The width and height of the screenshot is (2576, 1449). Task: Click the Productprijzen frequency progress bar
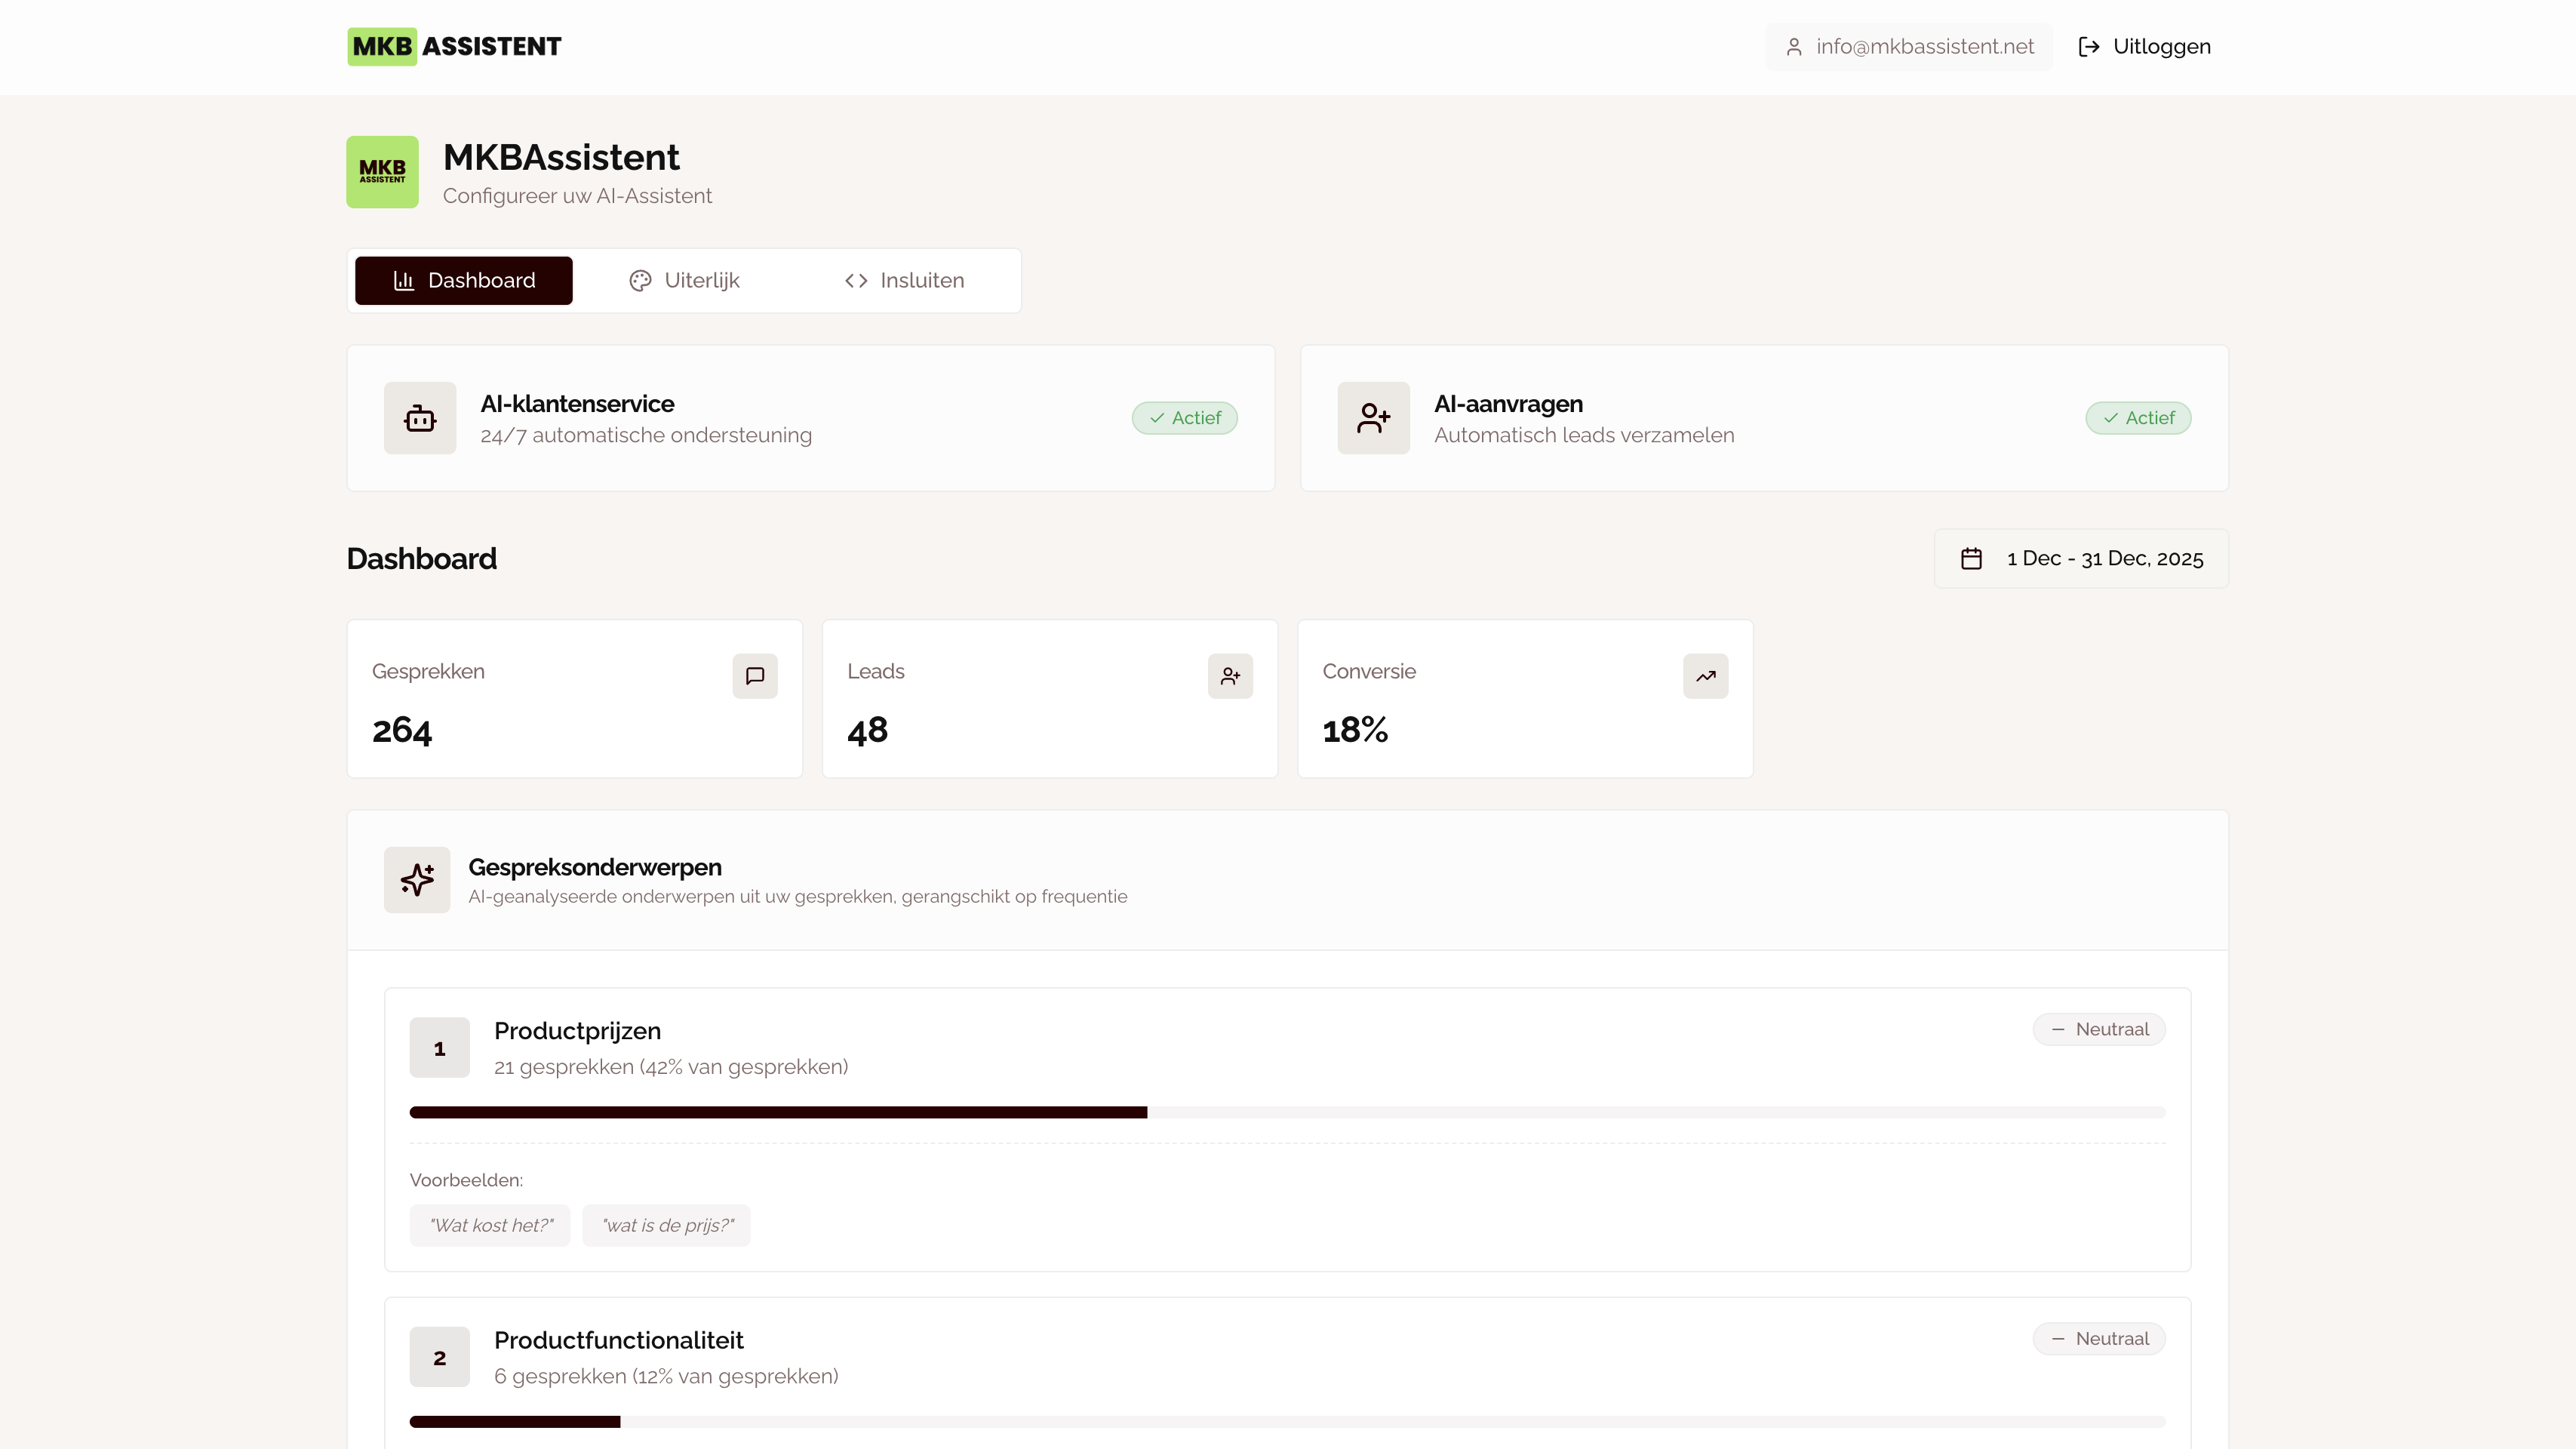(1287, 1112)
